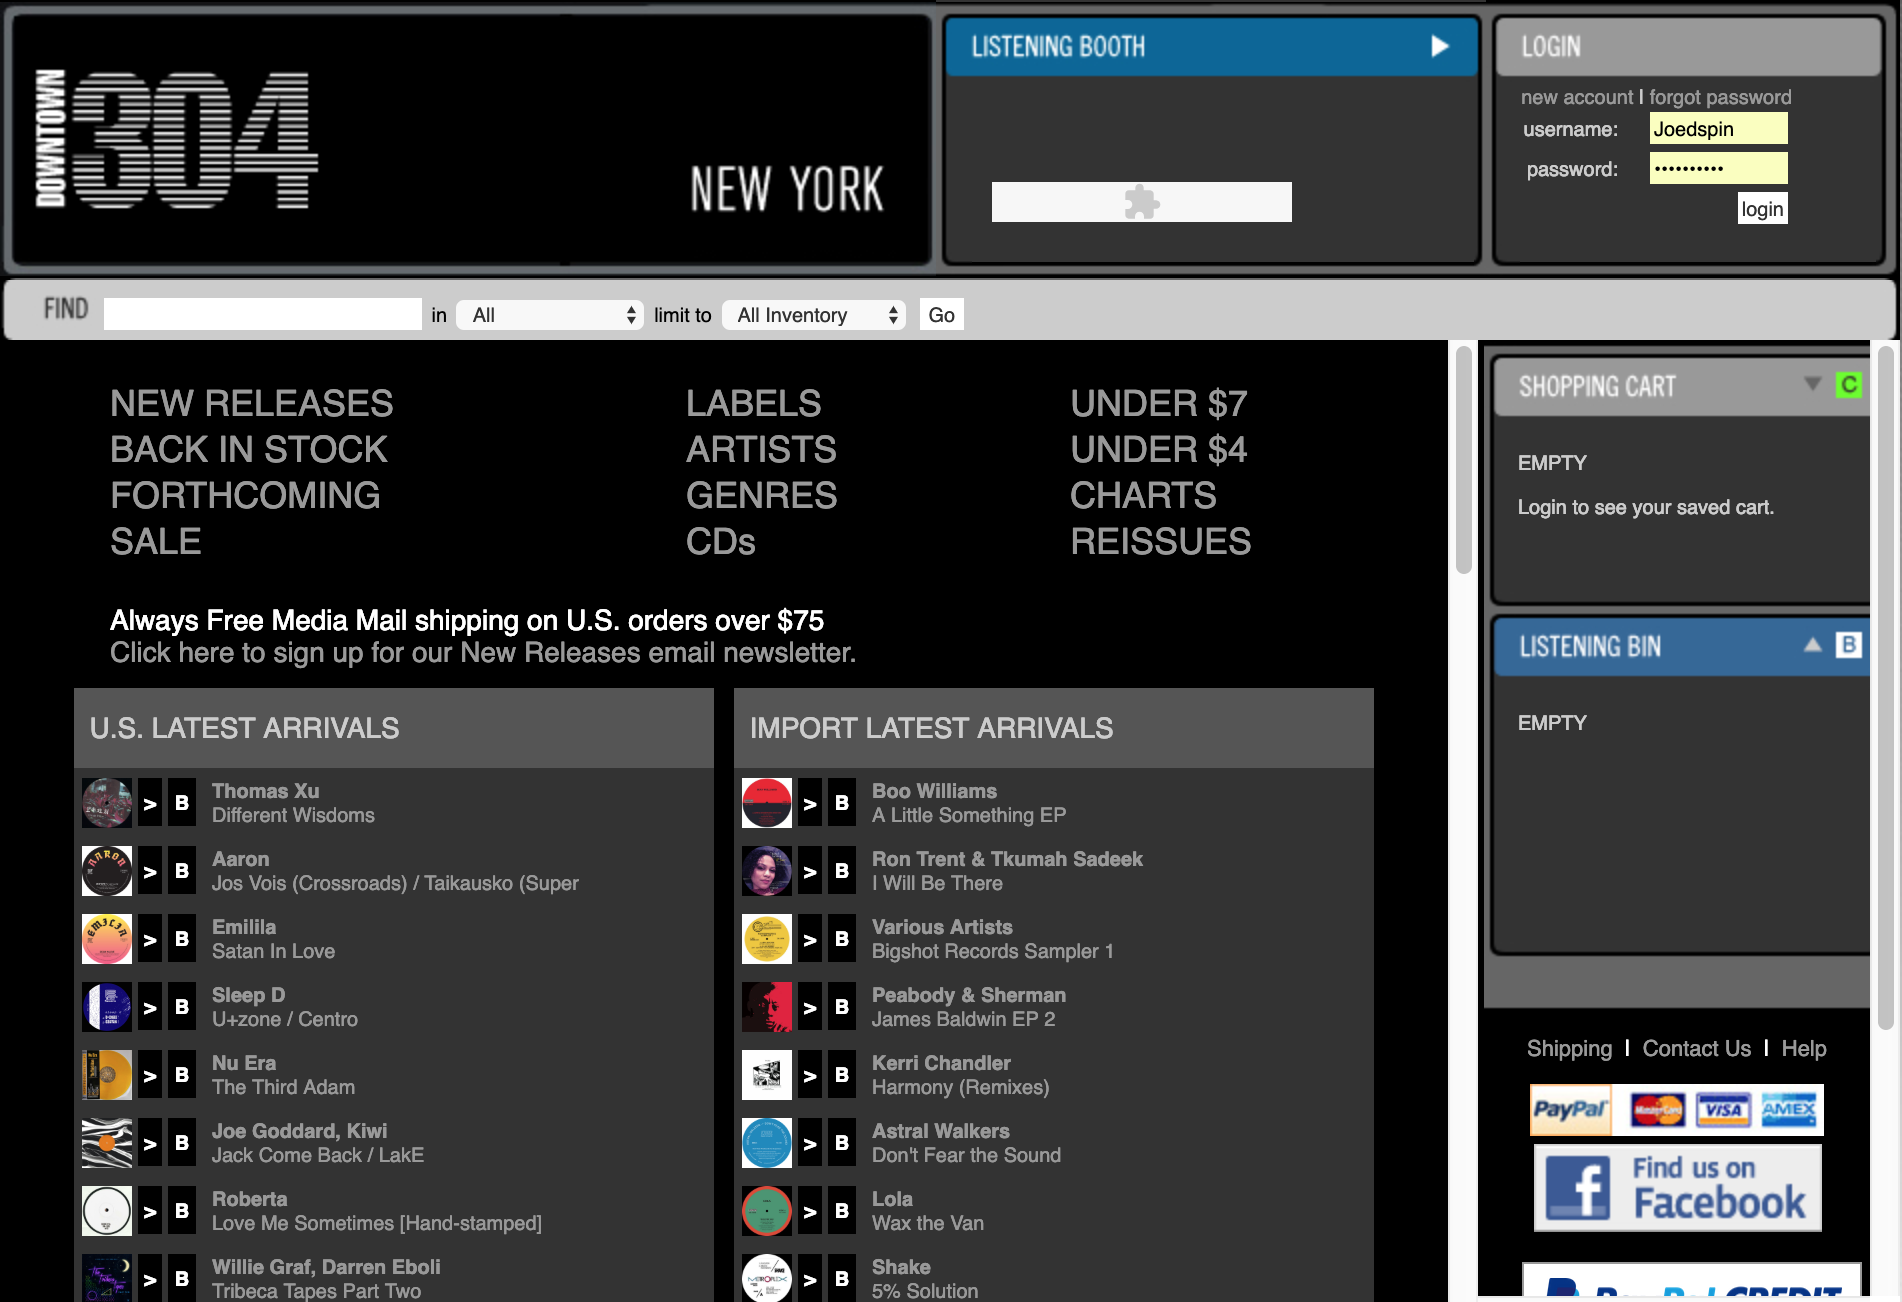The image size is (1902, 1302).
Task: Sign up for New Releases email newsletter
Action: coord(483,653)
